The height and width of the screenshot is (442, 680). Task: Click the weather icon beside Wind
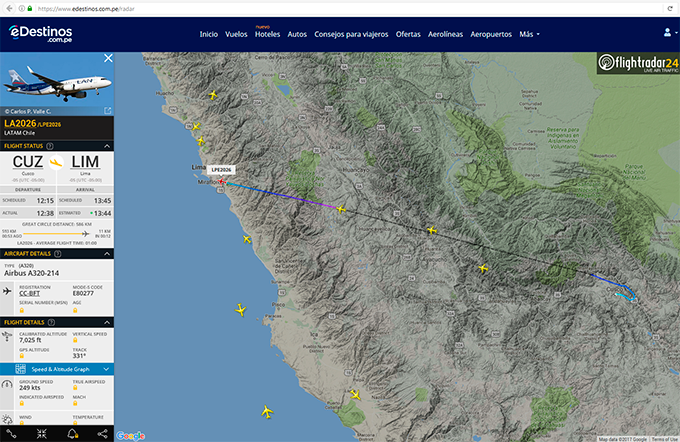[7, 419]
